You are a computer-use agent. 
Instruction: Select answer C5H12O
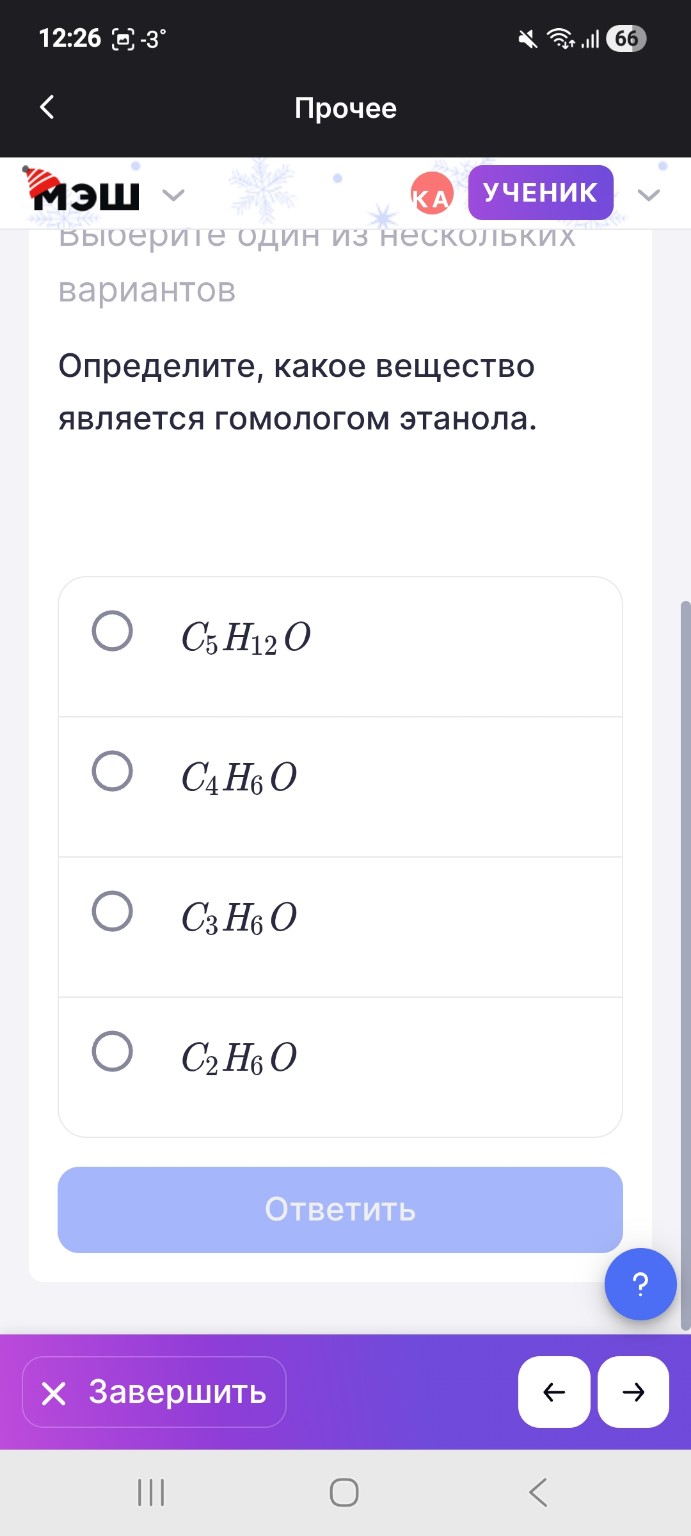[x=112, y=631]
